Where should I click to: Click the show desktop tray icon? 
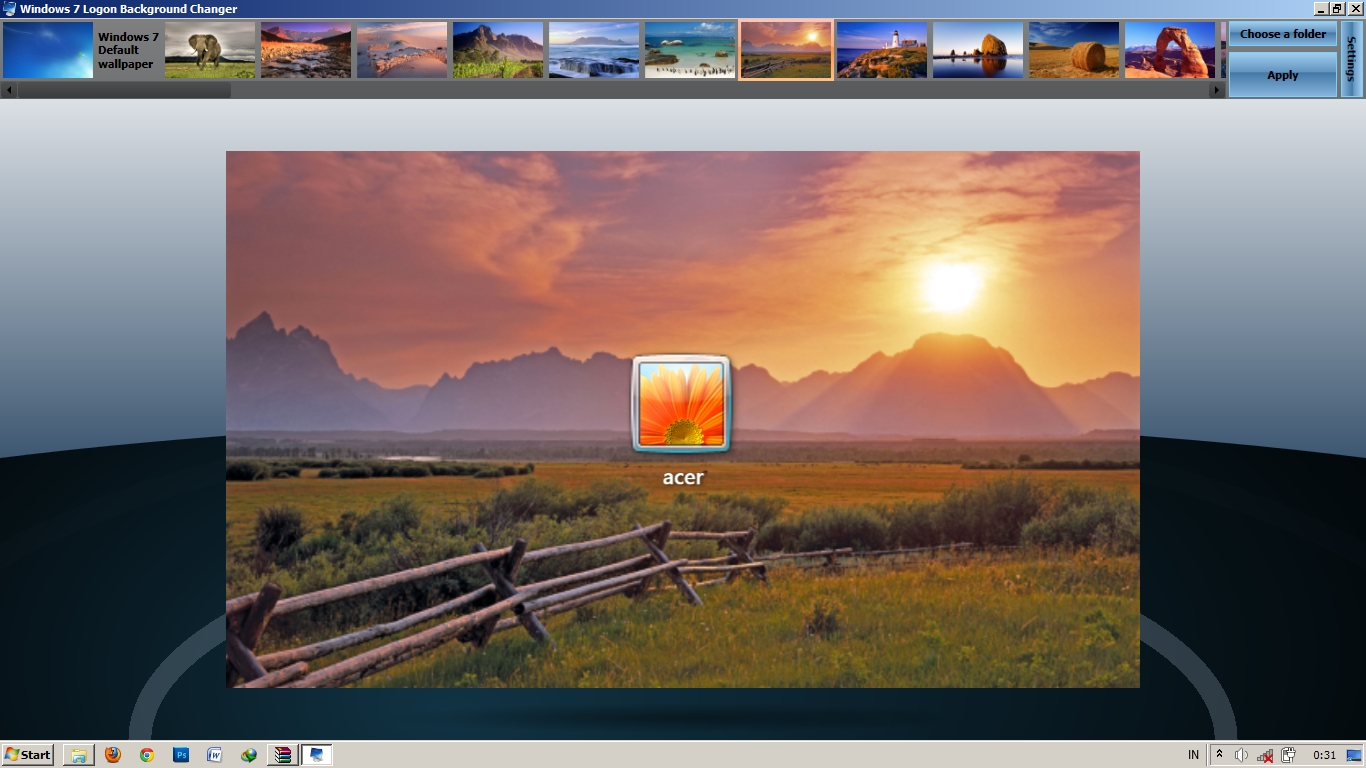coord(1353,755)
